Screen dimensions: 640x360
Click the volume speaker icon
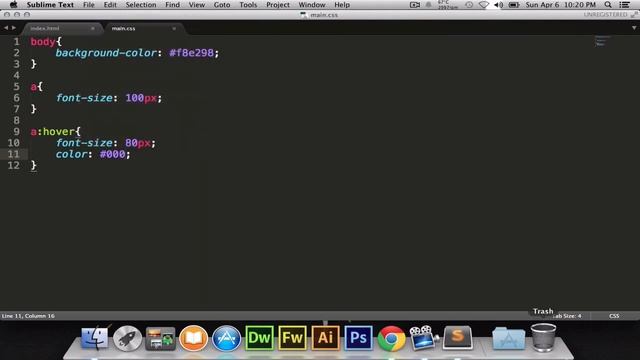tap(498, 5)
